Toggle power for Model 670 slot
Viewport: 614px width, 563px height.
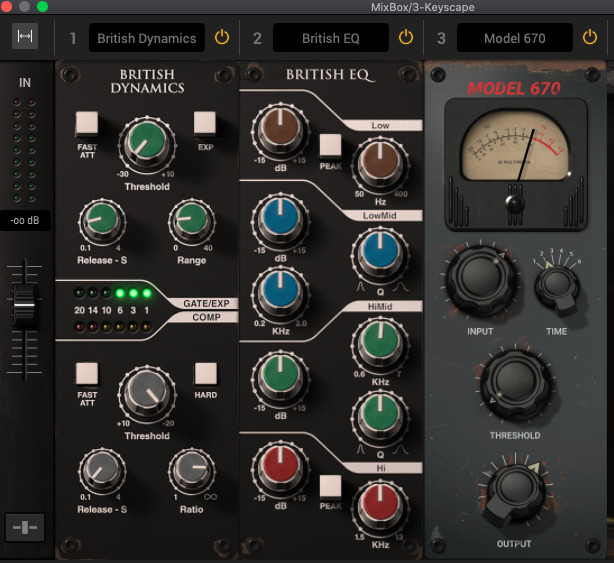pos(590,38)
